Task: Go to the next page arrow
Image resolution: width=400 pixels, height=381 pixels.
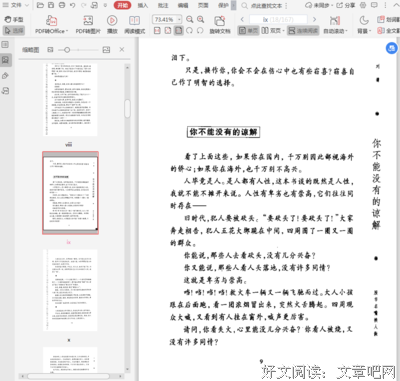Action: (x=314, y=19)
